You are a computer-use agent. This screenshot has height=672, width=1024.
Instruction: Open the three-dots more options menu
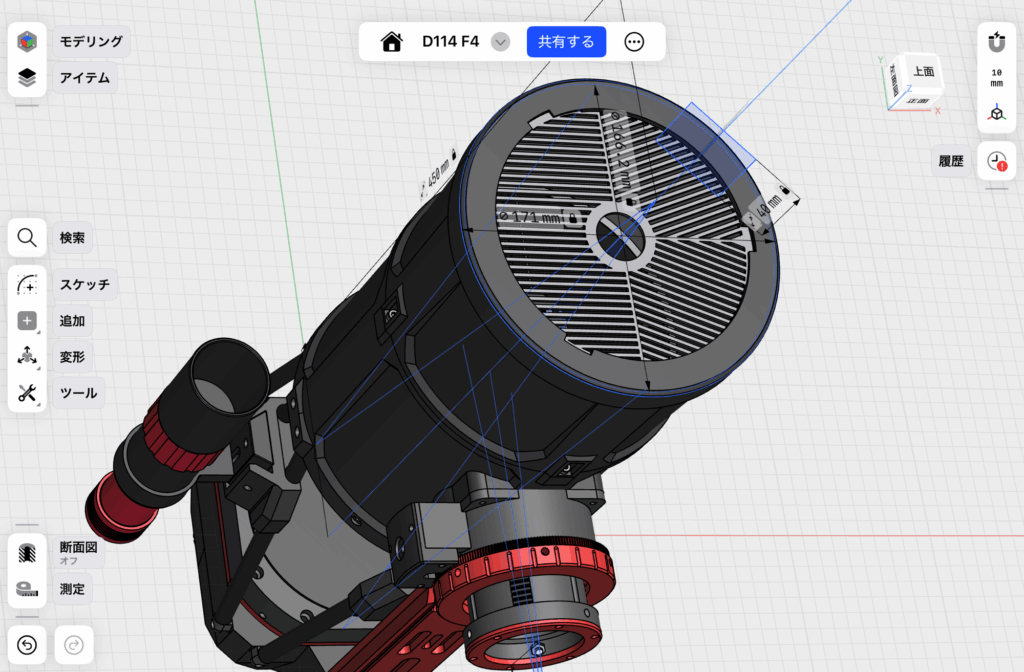pyautogui.click(x=634, y=42)
